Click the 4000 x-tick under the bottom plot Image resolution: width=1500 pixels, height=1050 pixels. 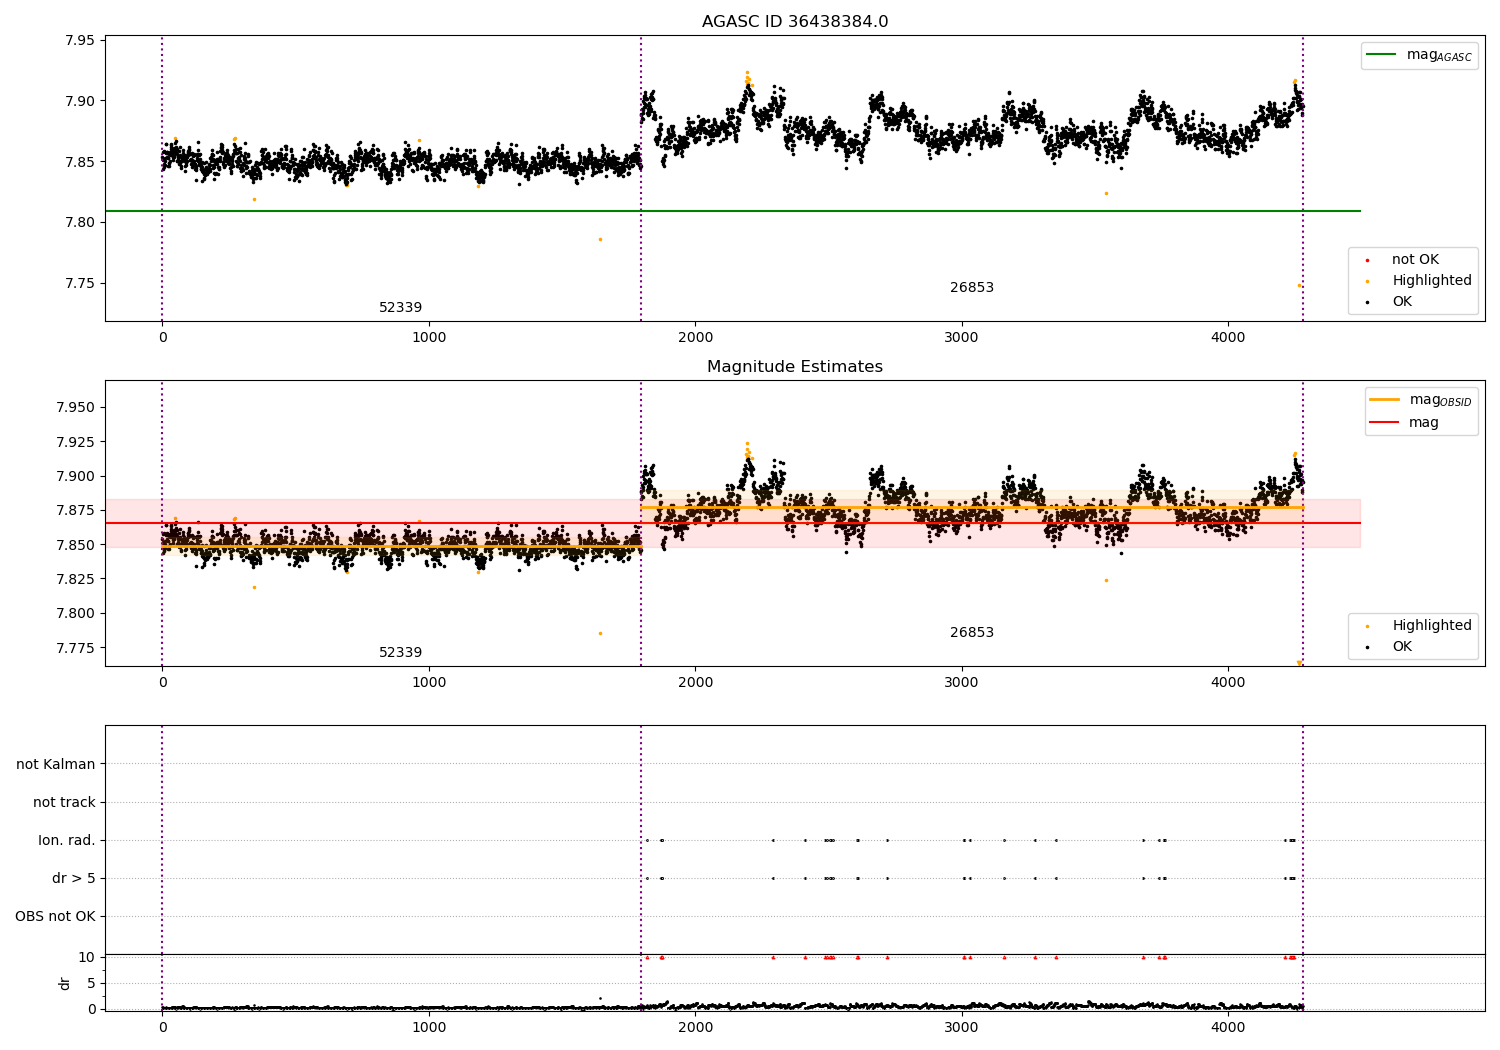(x=1228, y=1027)
